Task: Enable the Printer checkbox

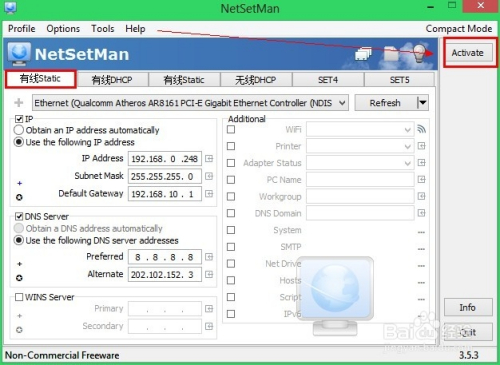Action: tap(231, 146)
